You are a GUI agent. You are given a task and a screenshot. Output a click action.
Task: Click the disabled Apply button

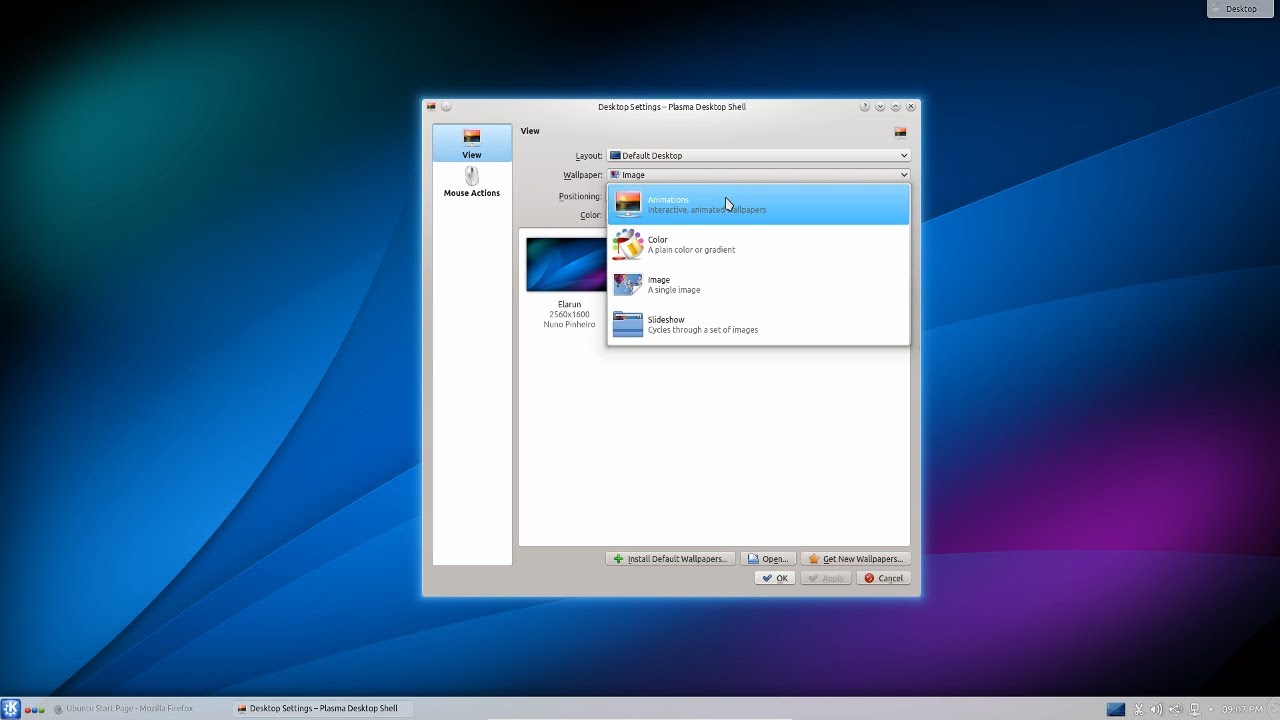[826, 578]
